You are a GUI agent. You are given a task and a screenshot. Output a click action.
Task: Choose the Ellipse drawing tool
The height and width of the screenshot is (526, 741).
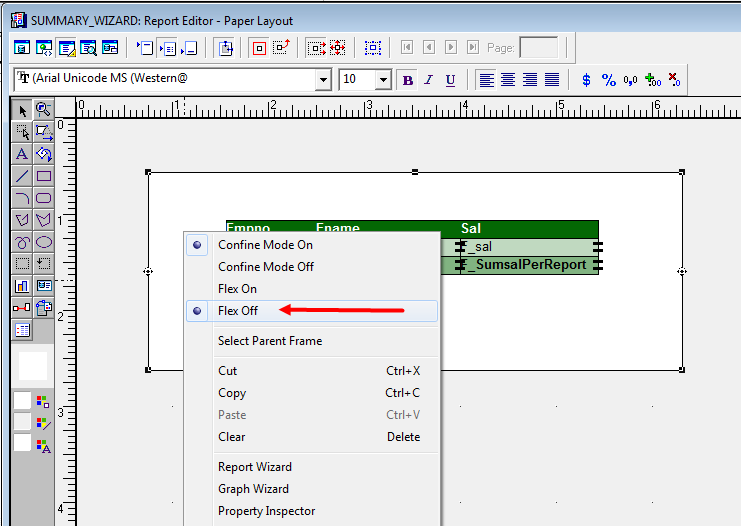tap(43, 242)
